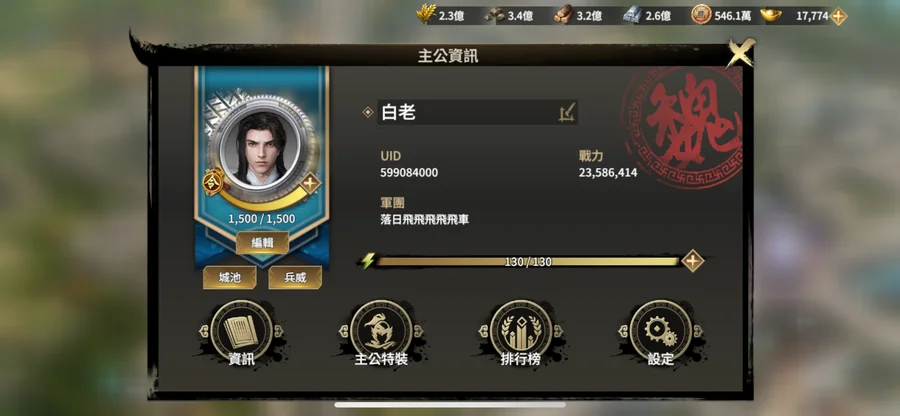Viewport: 900px width, 416px height.
Task: Click the UID number 599084000
Action: click(409, 173)
